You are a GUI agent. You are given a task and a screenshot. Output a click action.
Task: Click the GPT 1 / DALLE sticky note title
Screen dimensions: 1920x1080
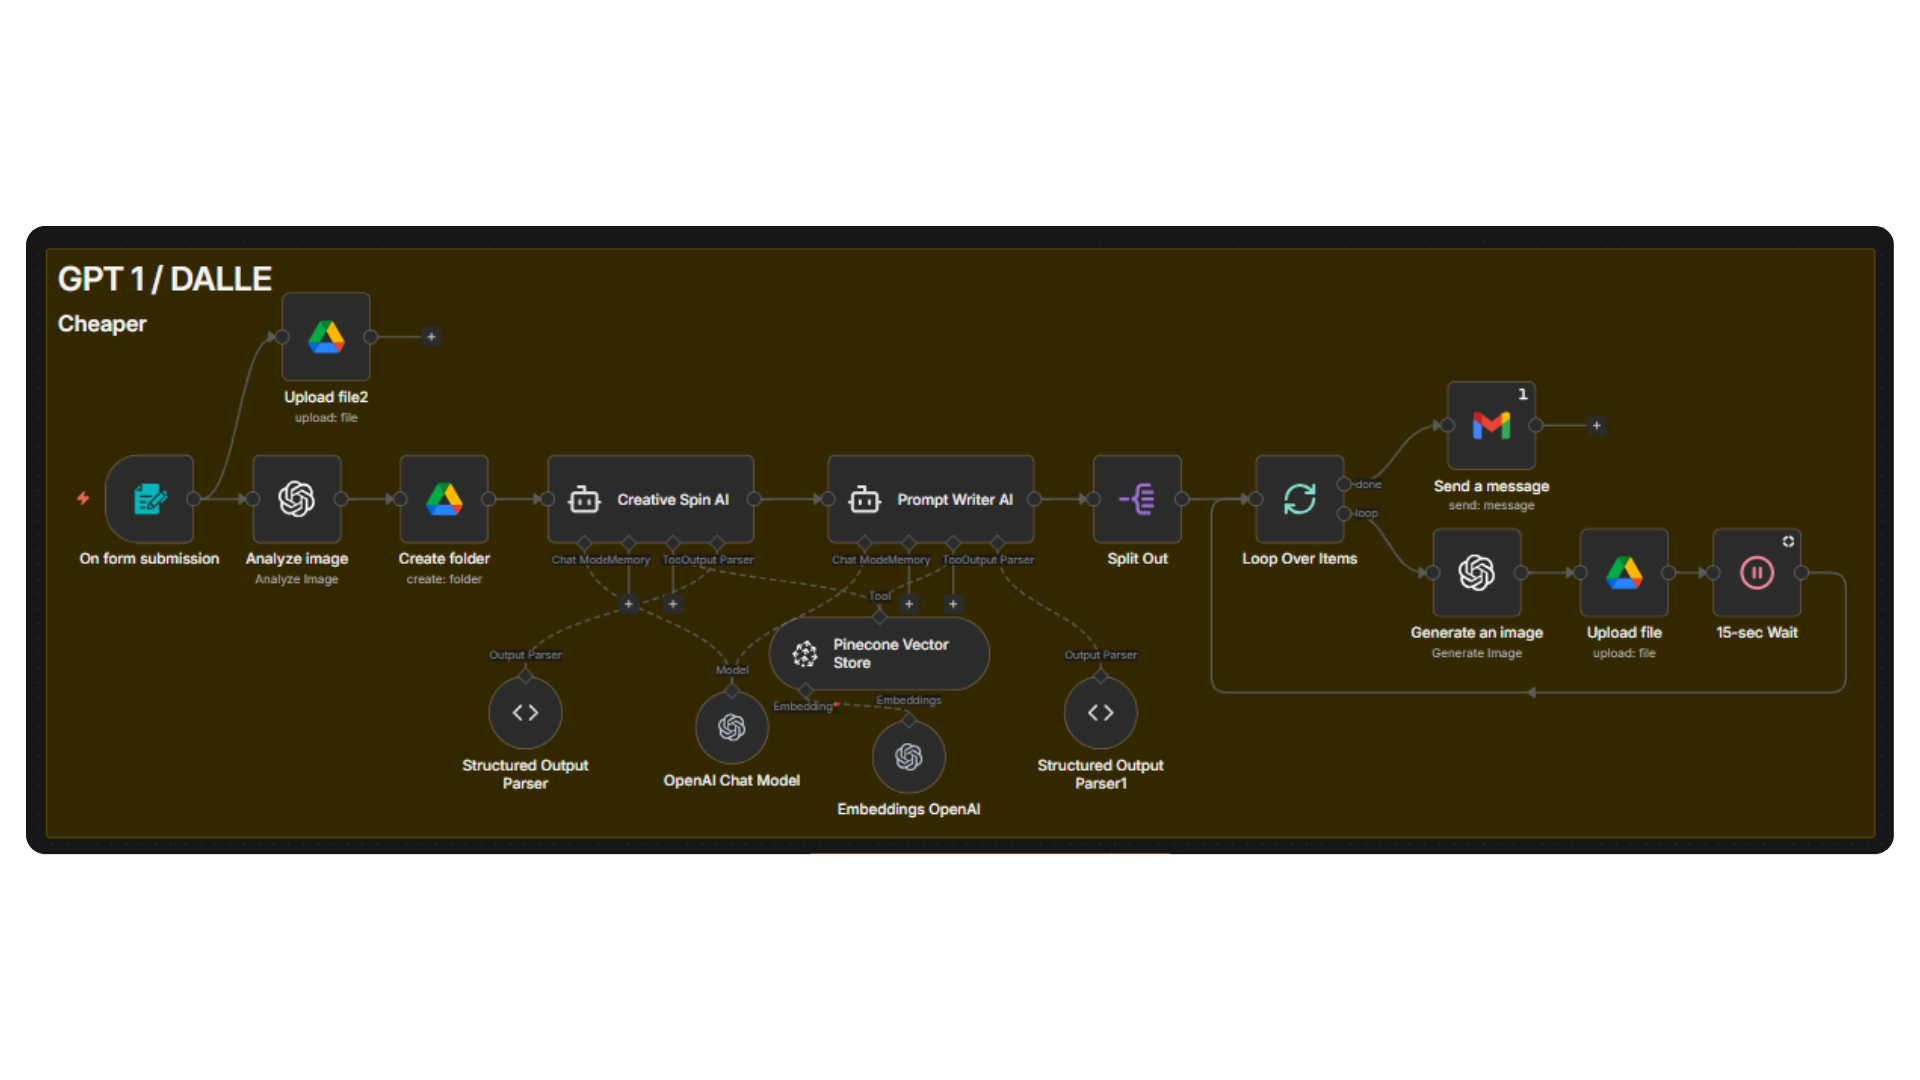click(x=165, y=279)
